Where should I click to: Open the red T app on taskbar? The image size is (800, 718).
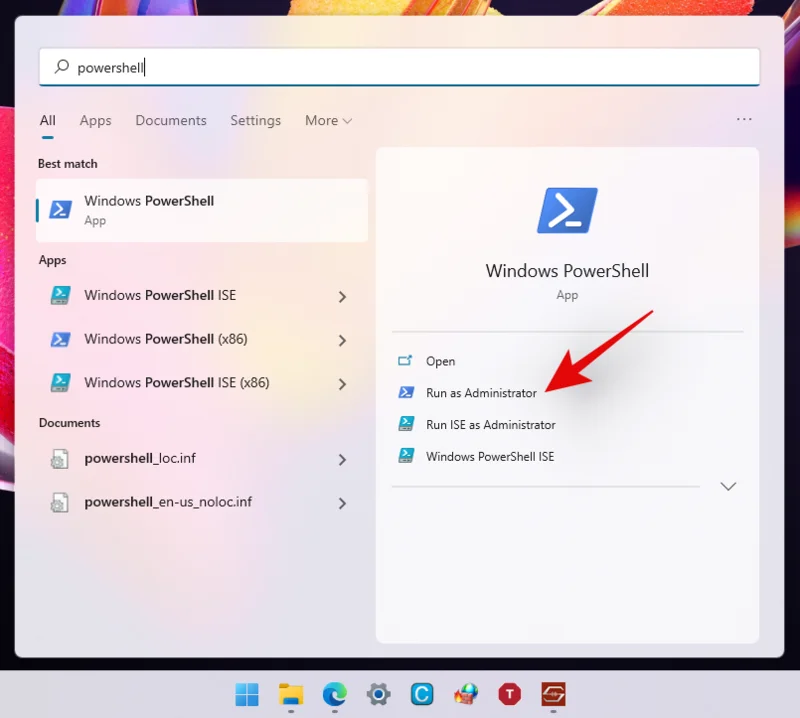coord(510,695)
